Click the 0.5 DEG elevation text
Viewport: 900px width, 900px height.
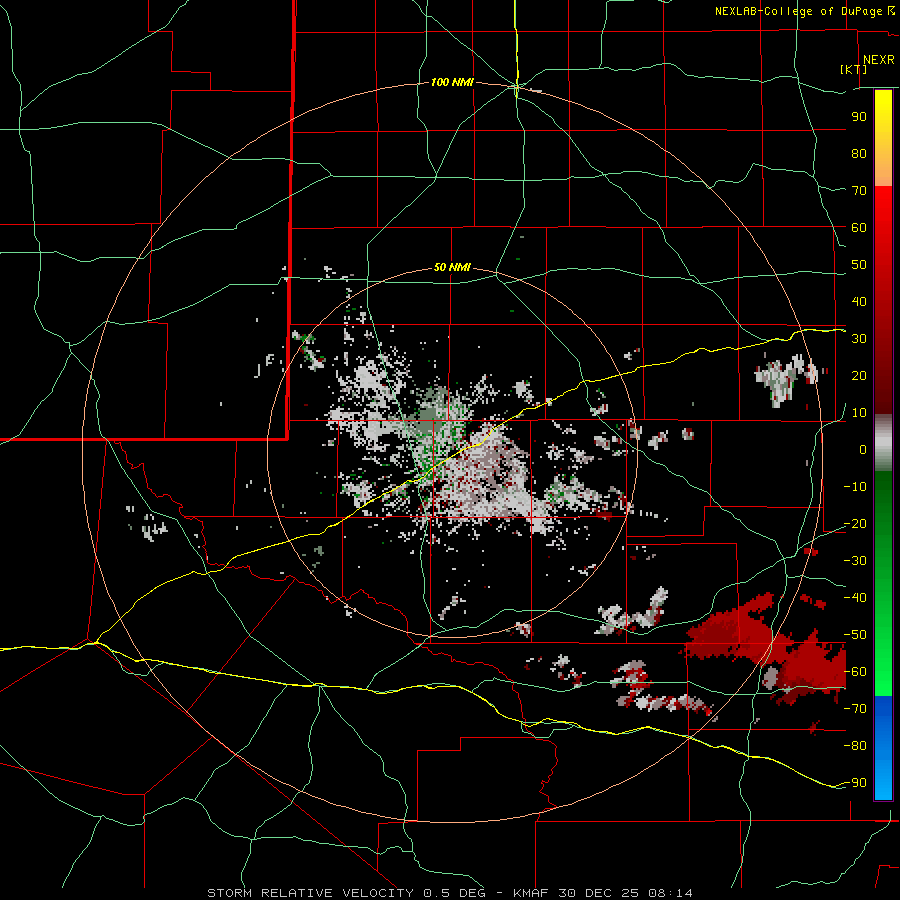[x=454, y=893]
